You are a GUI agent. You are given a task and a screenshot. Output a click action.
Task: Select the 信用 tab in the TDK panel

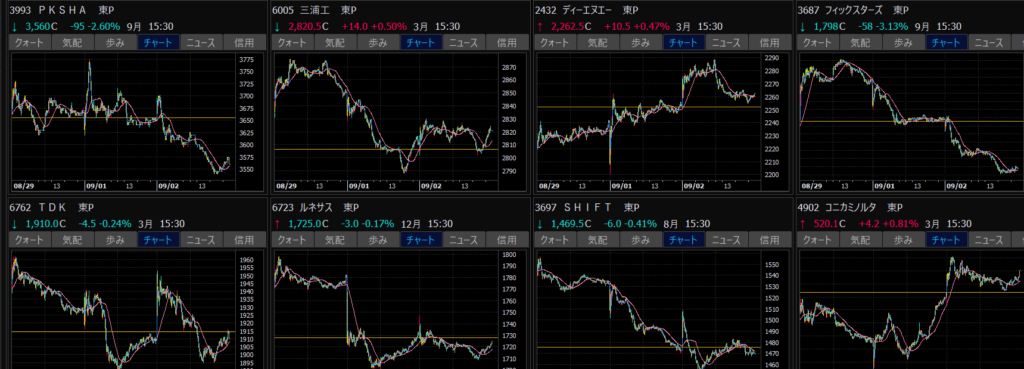click(x=244, y=240)
